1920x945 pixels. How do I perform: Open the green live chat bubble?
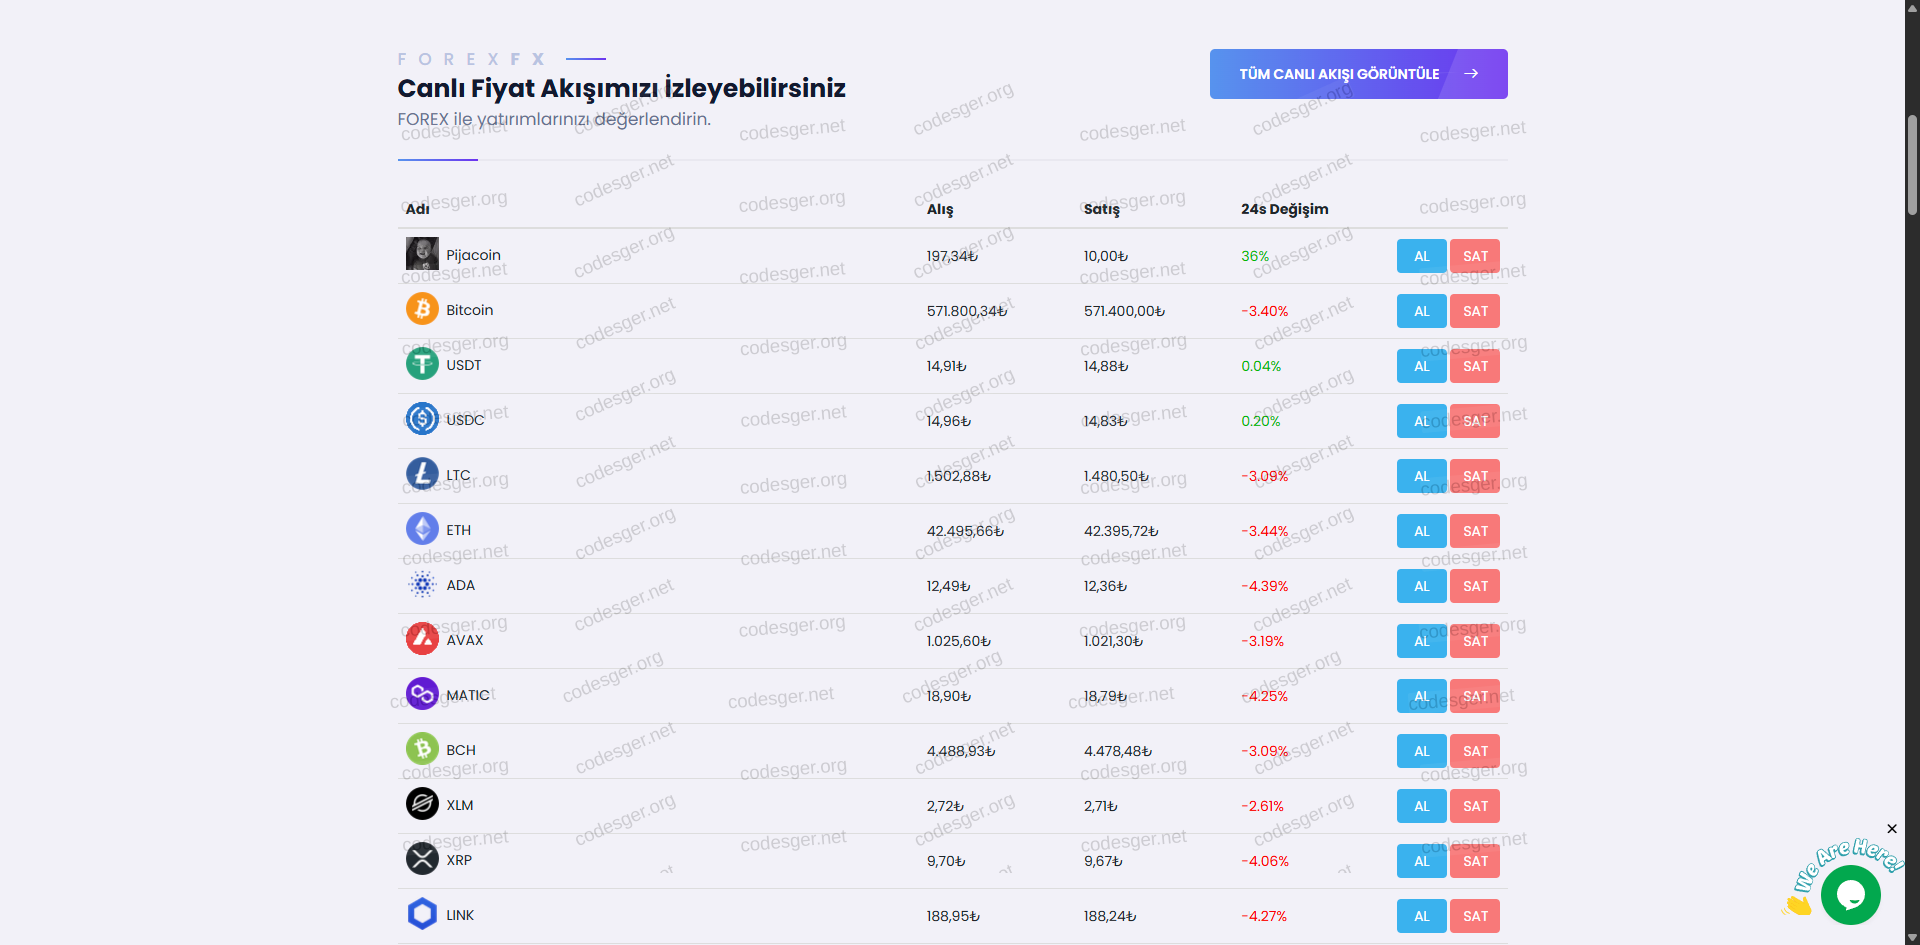1850,895
